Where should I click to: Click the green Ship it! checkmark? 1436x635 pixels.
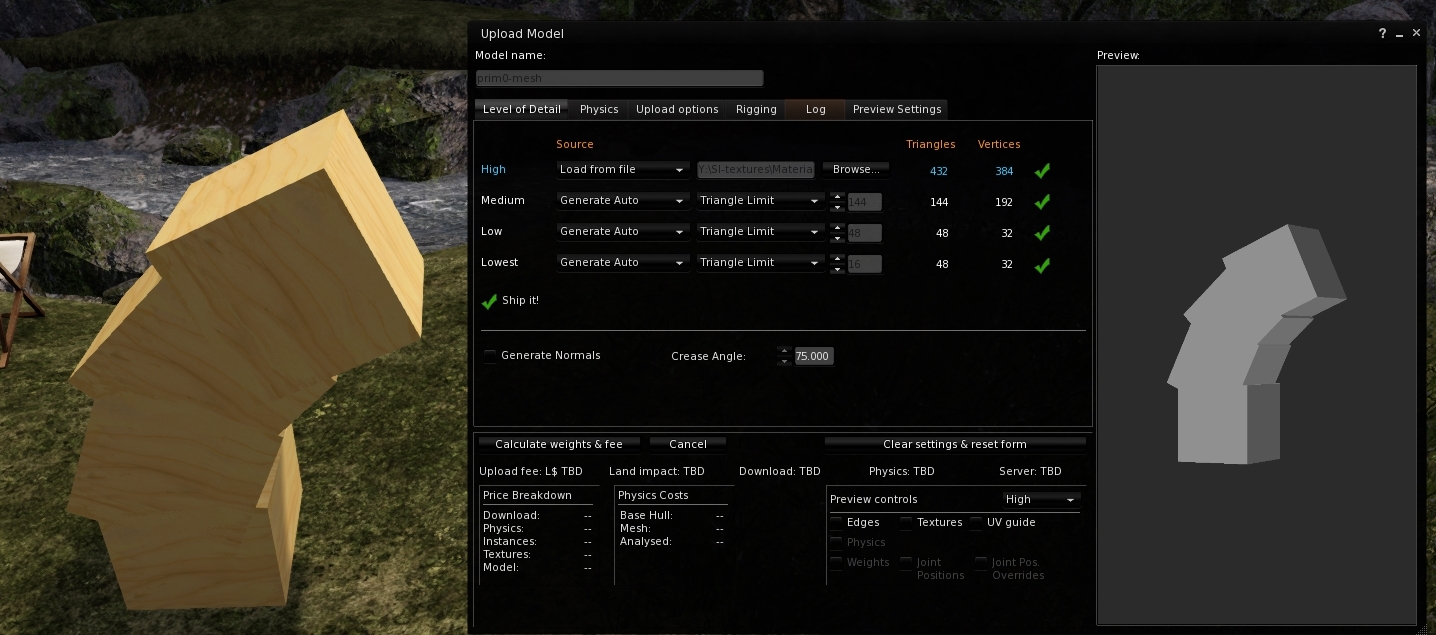point(489,301)
